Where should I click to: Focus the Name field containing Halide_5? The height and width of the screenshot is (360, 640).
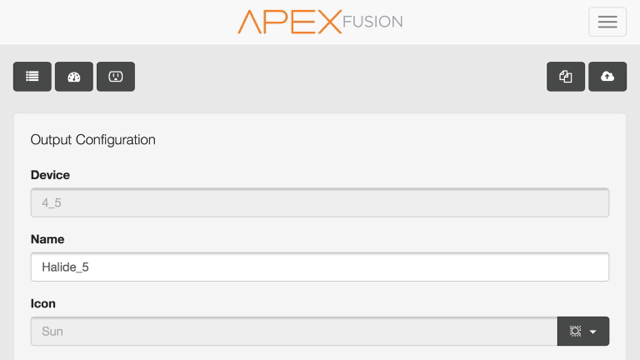coord(320,267)
